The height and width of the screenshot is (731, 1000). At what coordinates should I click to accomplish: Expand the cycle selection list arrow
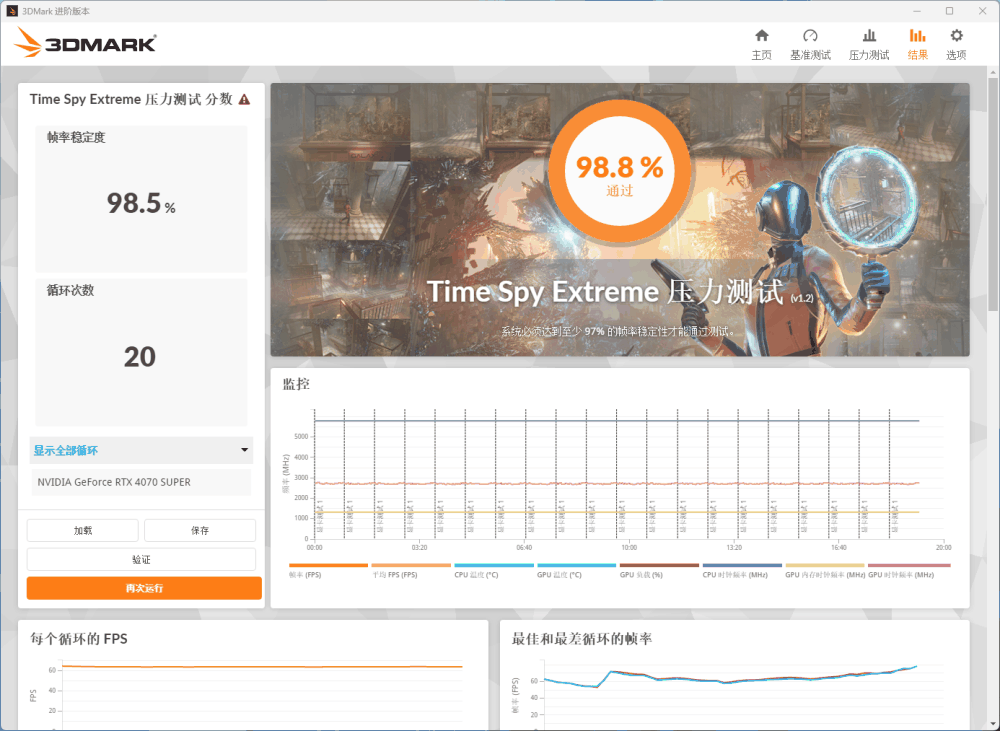[x=243, y=451]
